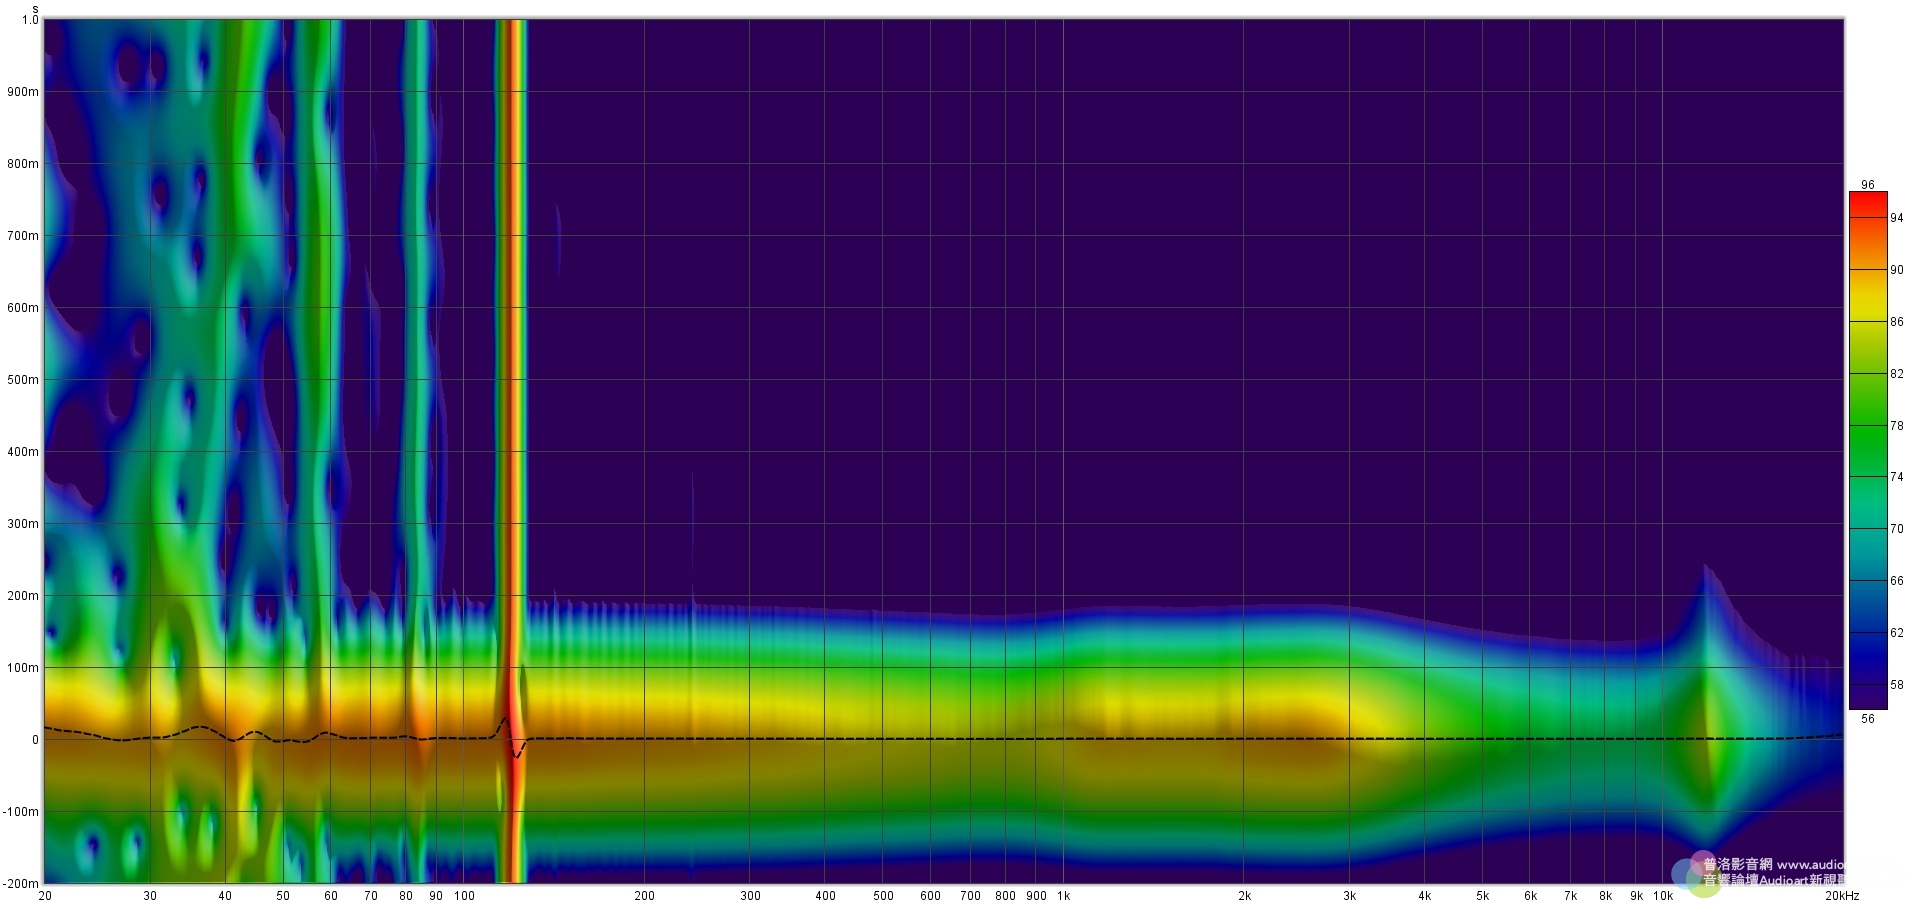Click the 90 Hz frequency axis label

(x=436, y=896)
